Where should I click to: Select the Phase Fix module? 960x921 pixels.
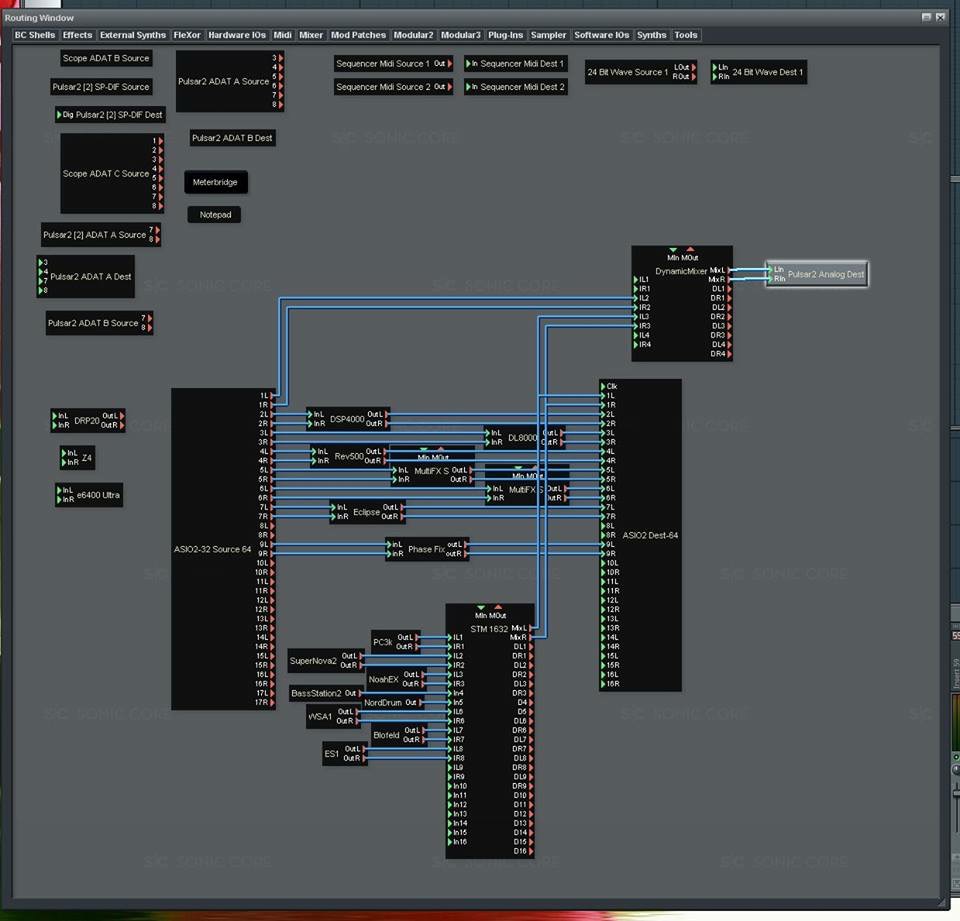coord(427,549)
